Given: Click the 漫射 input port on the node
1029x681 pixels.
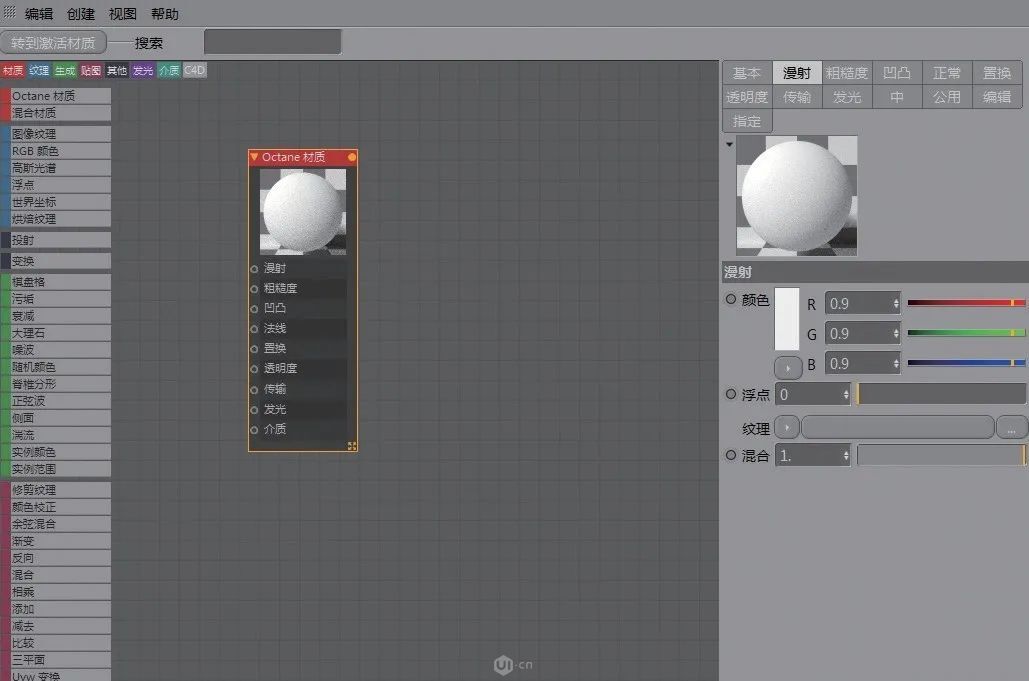Looking at the screenshot, I should coord(254,269).
